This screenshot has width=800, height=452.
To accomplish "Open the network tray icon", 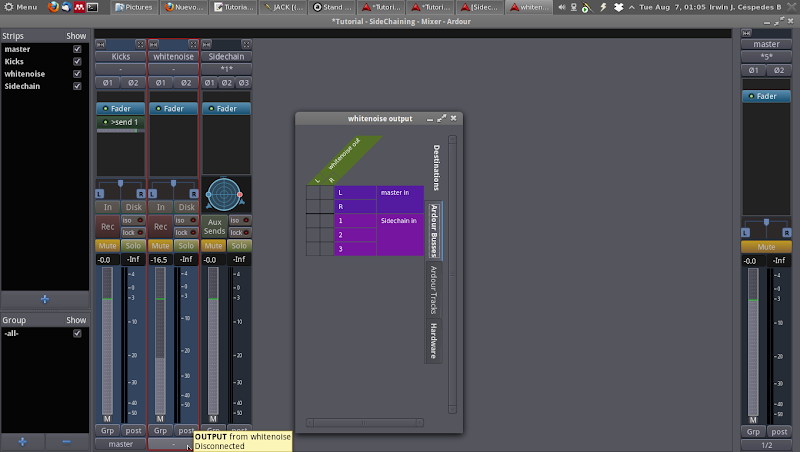I will pyautogui.click(x=574, y=7).
